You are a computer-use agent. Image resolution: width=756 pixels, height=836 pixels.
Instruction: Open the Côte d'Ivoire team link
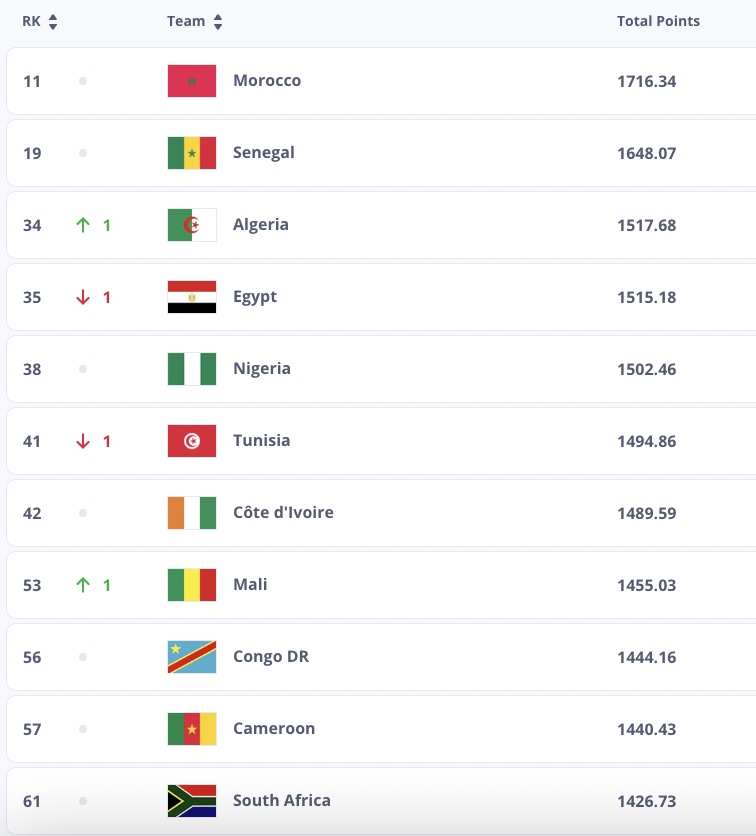point(283,513)
